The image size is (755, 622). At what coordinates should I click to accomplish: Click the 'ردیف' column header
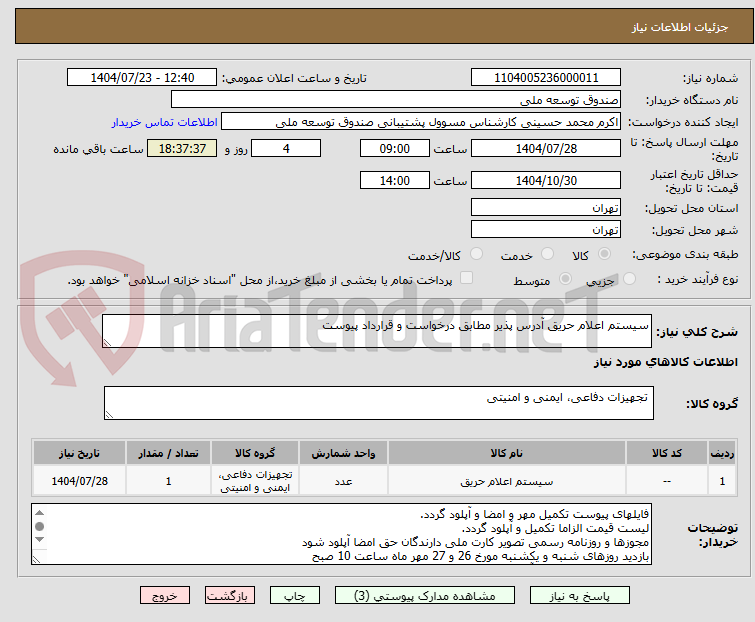pos(722,453)
